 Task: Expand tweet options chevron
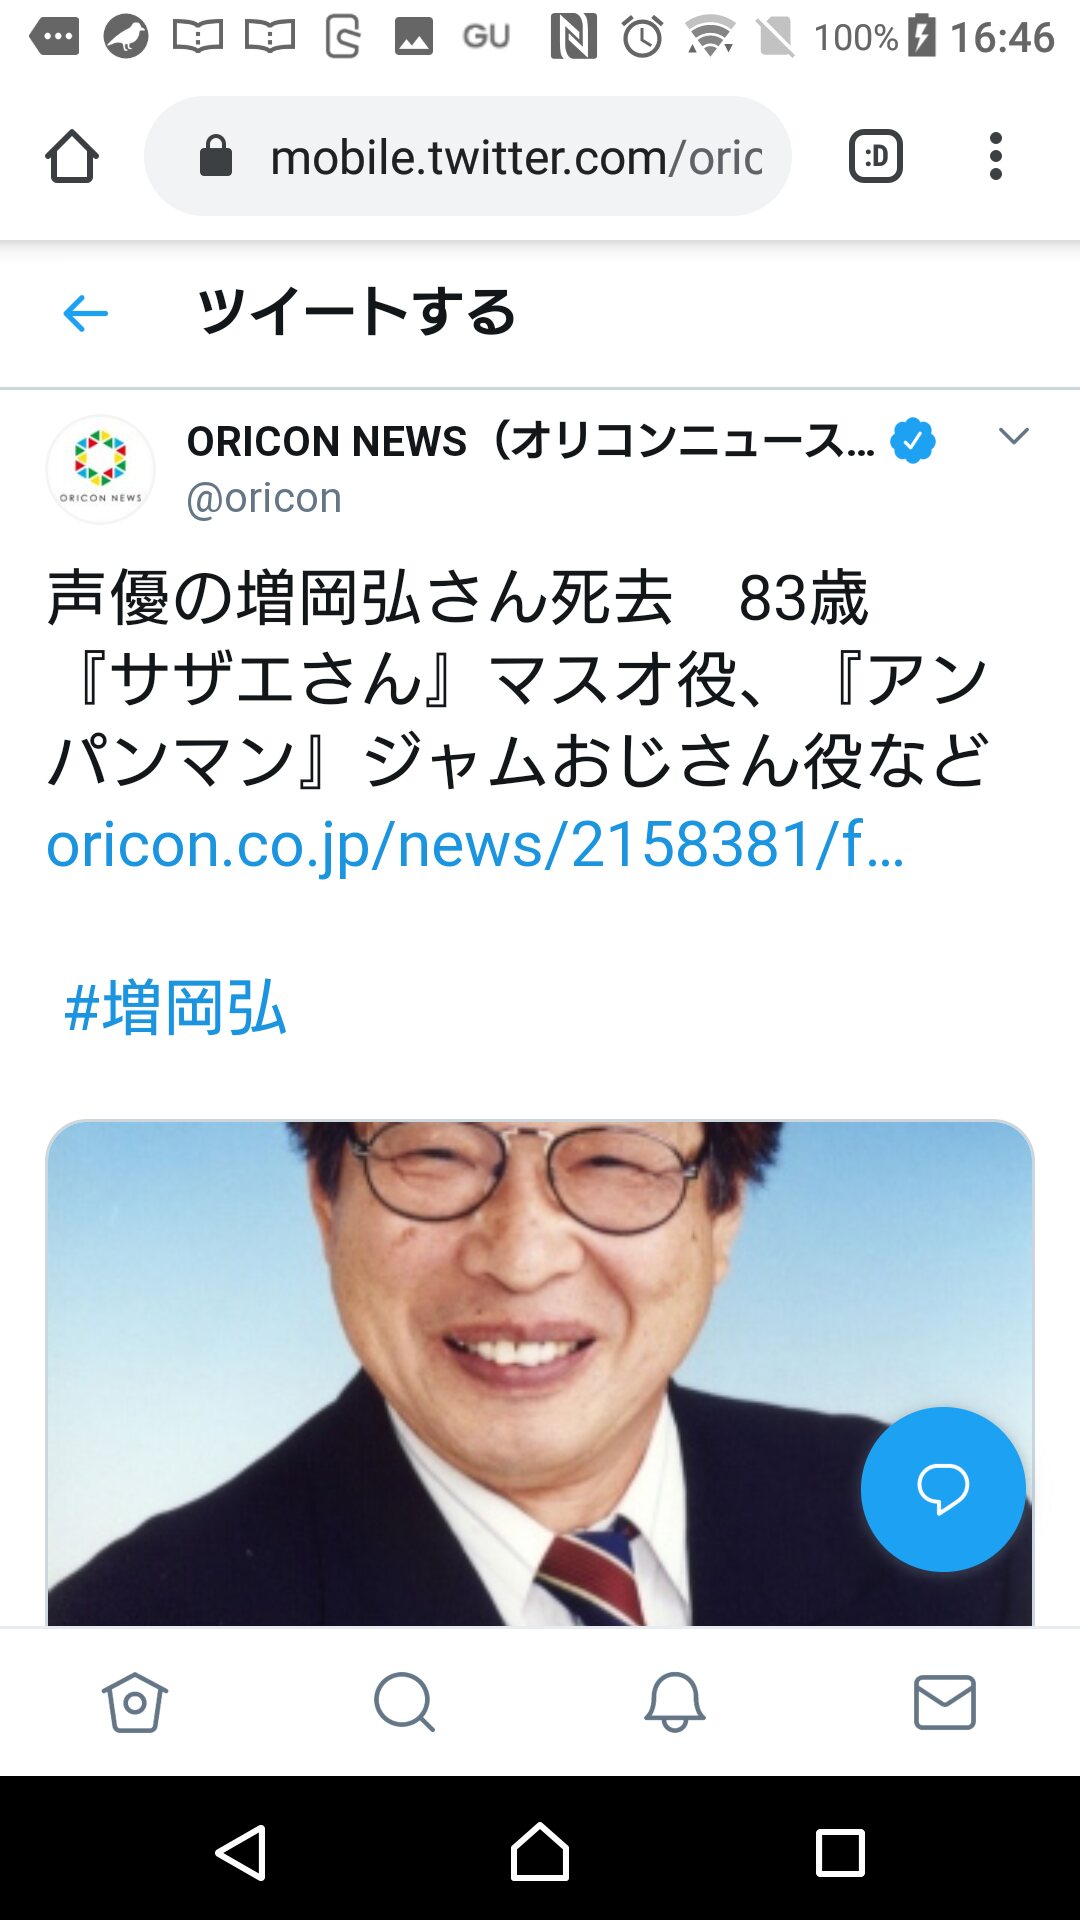pyautogui.click(x=1014, y=436)
